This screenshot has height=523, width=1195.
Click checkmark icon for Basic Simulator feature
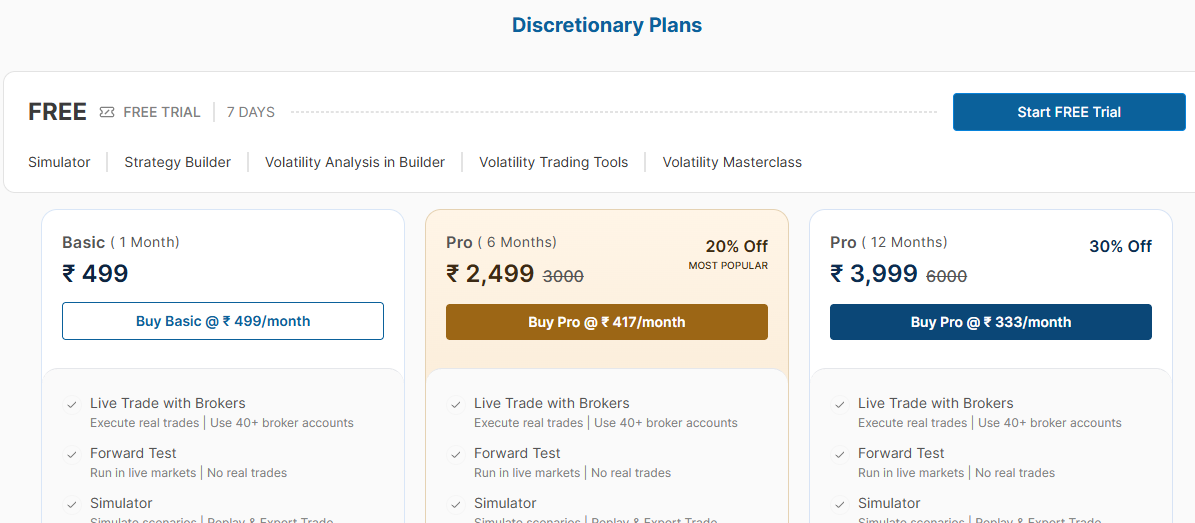[72, 505]
